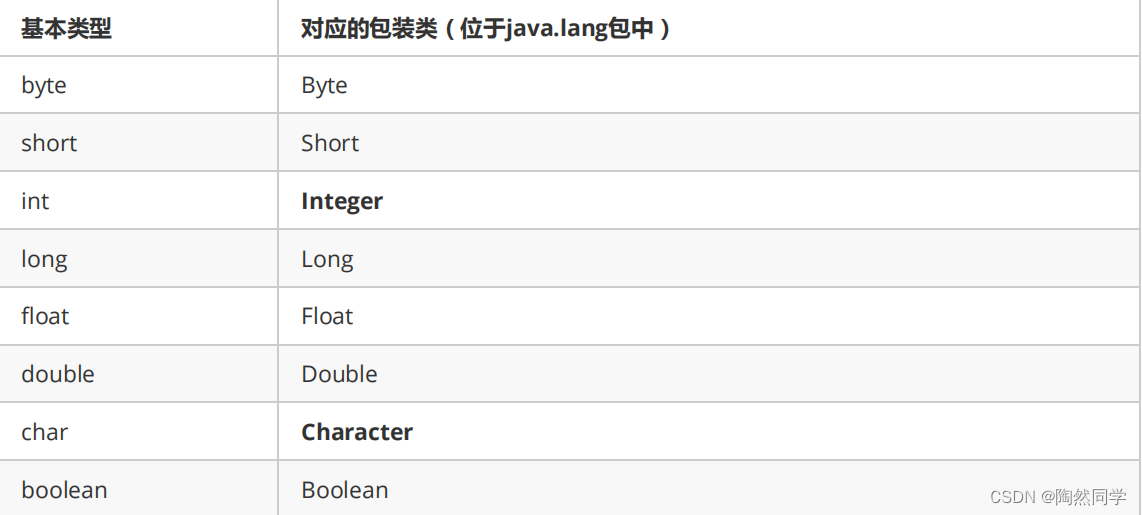Click the 基本类型 column header
Image resolution: width=1142 pixels, height=515 pixels.
coord(66,28)
